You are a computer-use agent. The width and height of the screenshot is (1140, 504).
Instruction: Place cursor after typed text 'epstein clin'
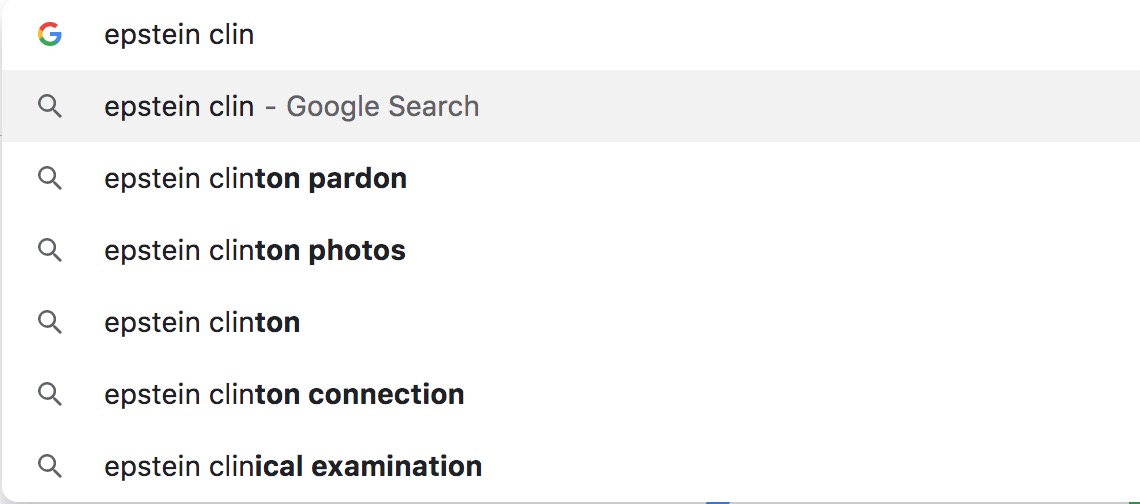(x=255, y=35)
